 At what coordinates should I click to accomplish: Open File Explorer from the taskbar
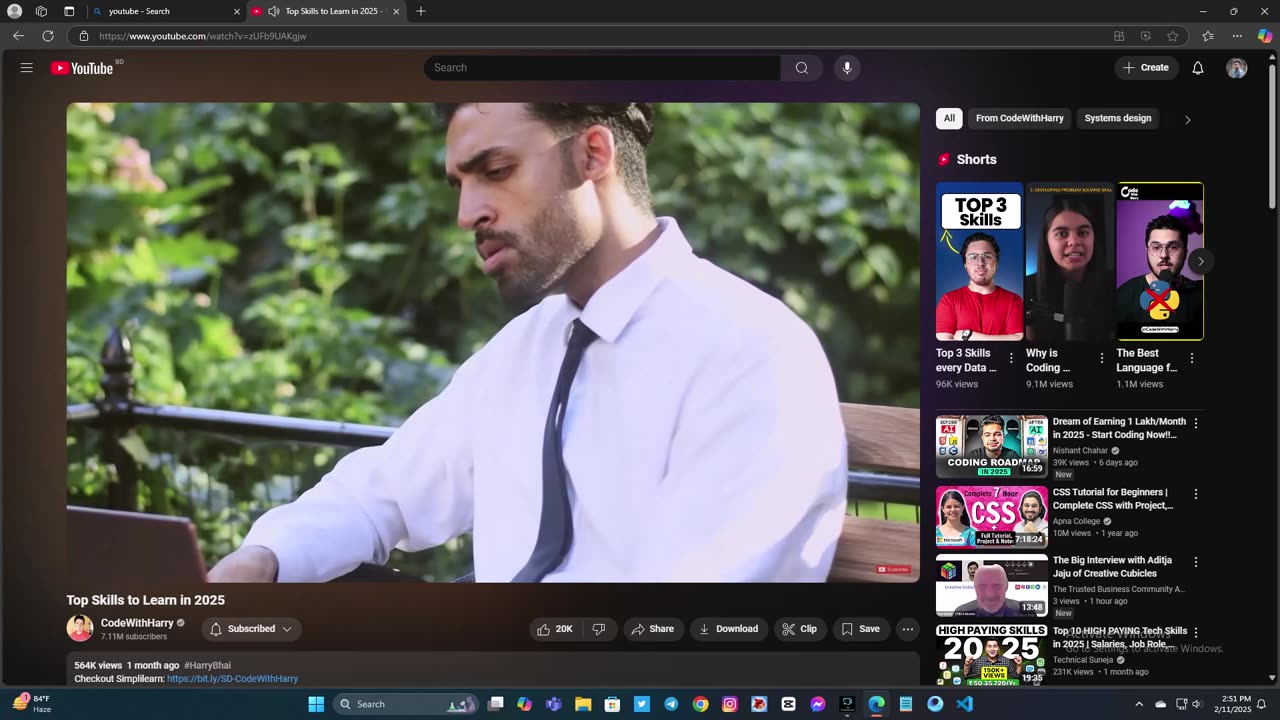583,704
